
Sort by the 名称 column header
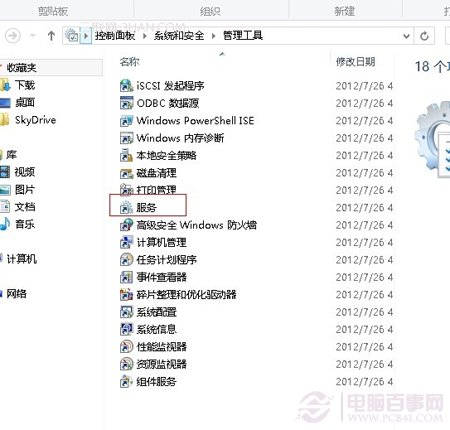point(129,62)
